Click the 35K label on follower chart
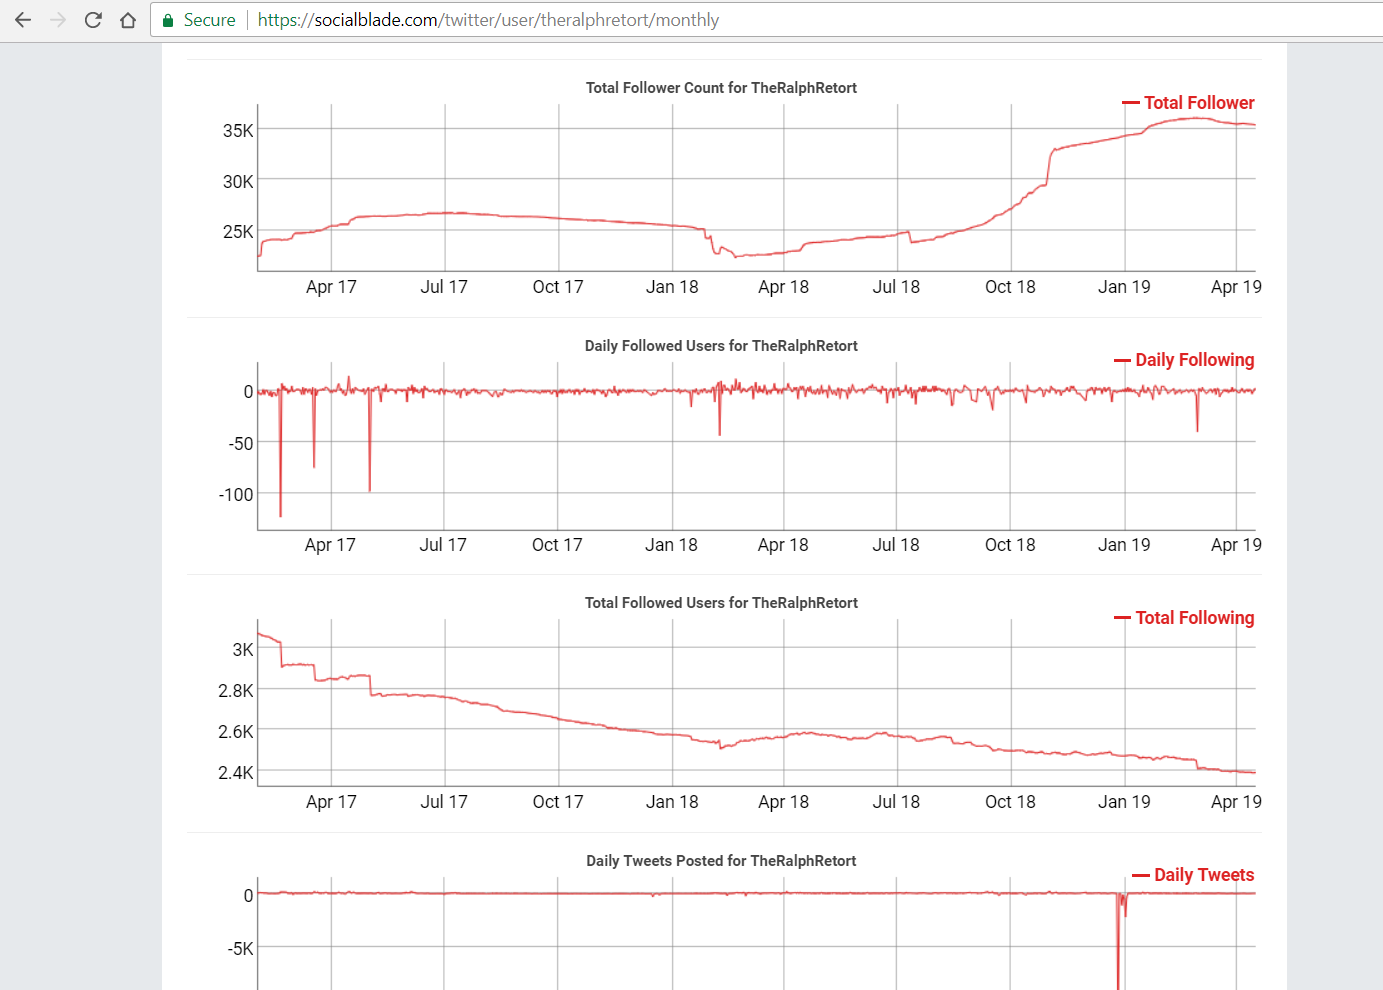This screenshot has height=990, width=1383. click(x=238, y=130)
